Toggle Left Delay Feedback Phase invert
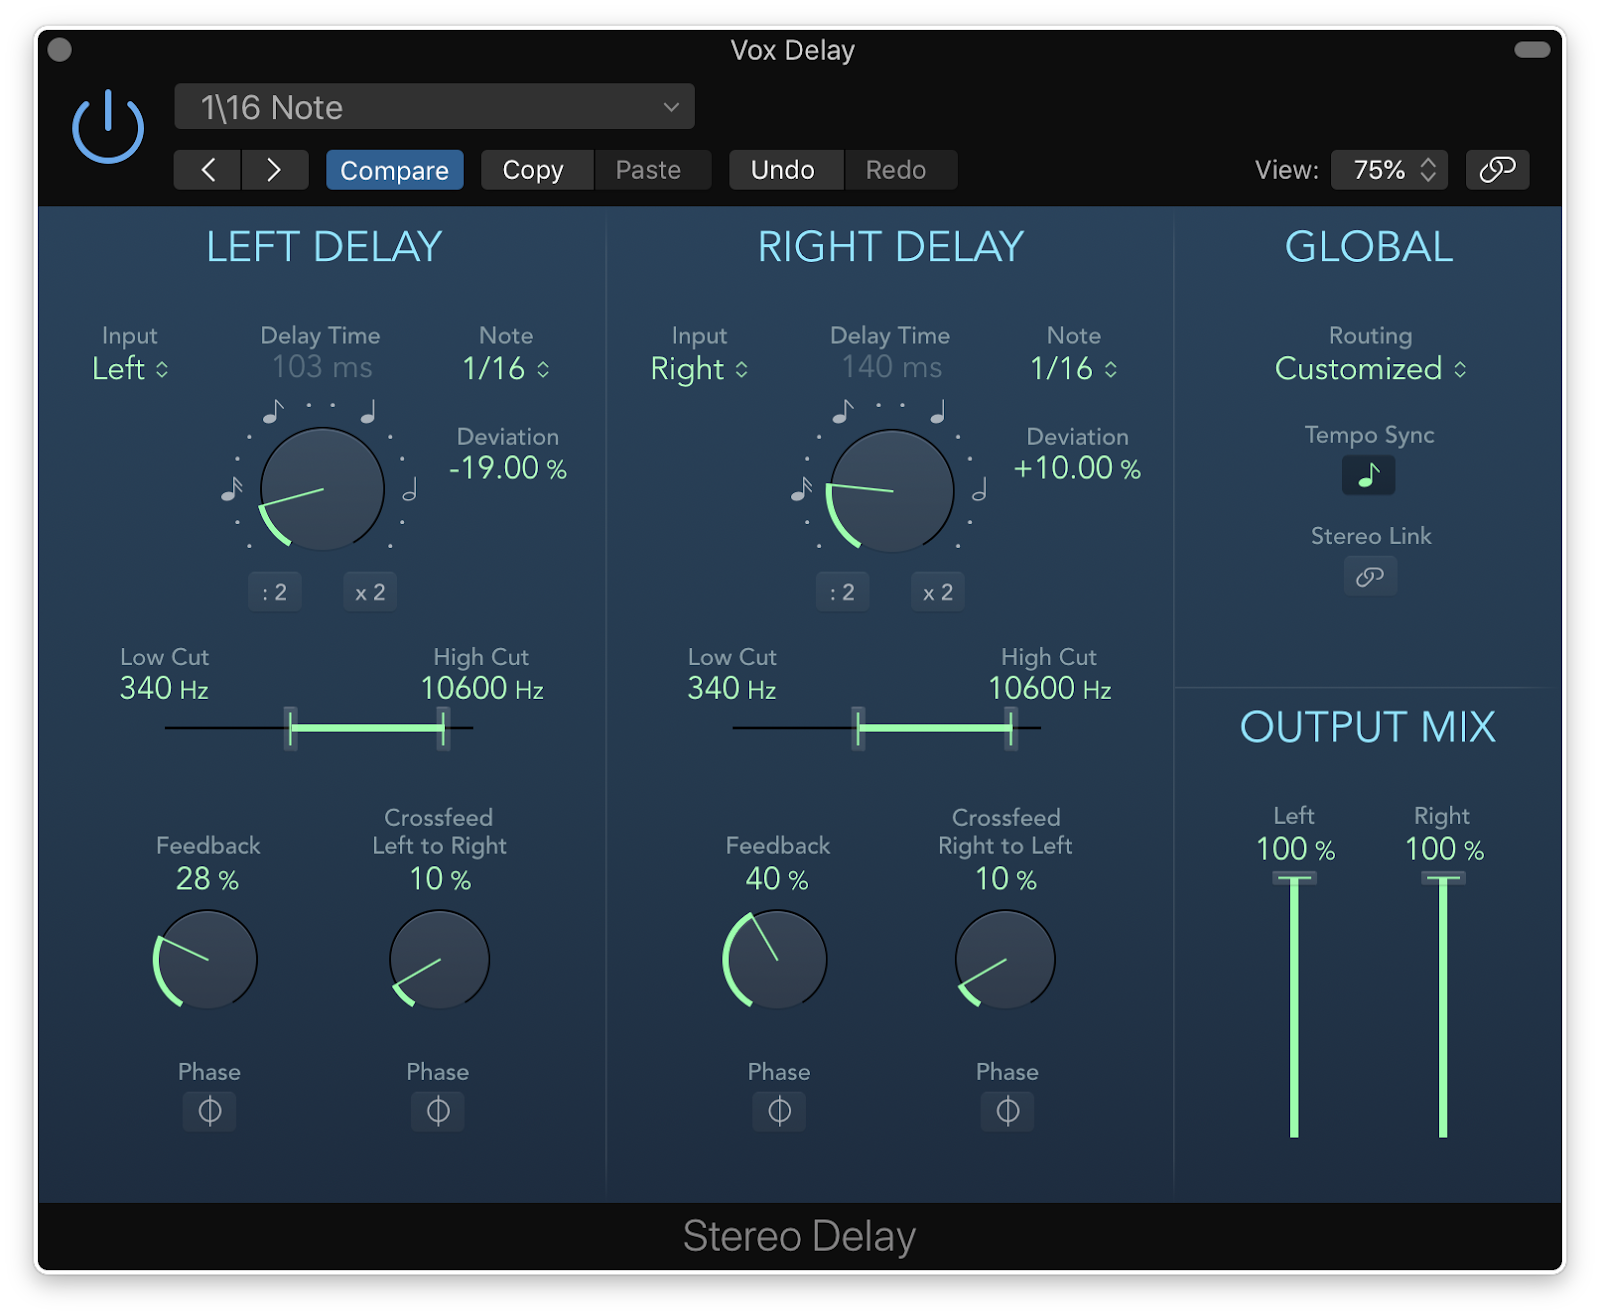This screenshot has height=1316, width=1600. pyautogui.click(x=209, y=1111)
